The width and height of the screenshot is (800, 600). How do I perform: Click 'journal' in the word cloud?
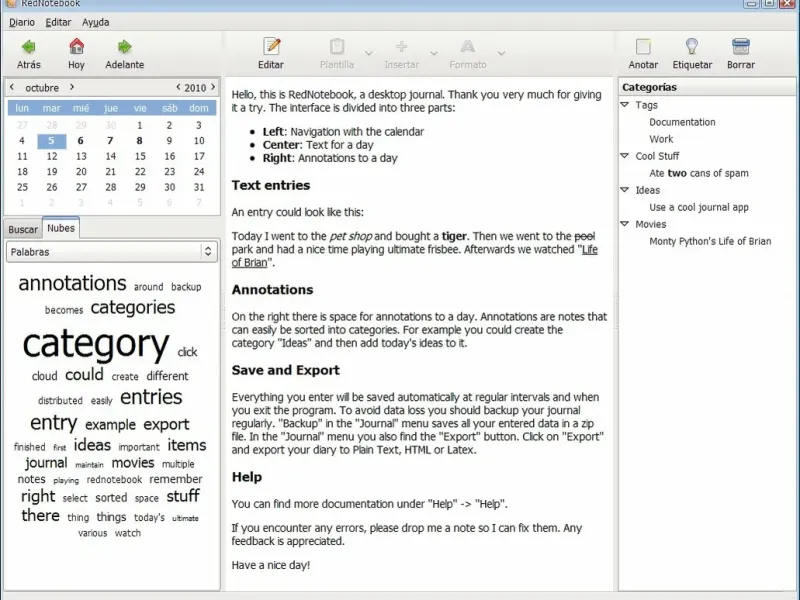[46, 463]
